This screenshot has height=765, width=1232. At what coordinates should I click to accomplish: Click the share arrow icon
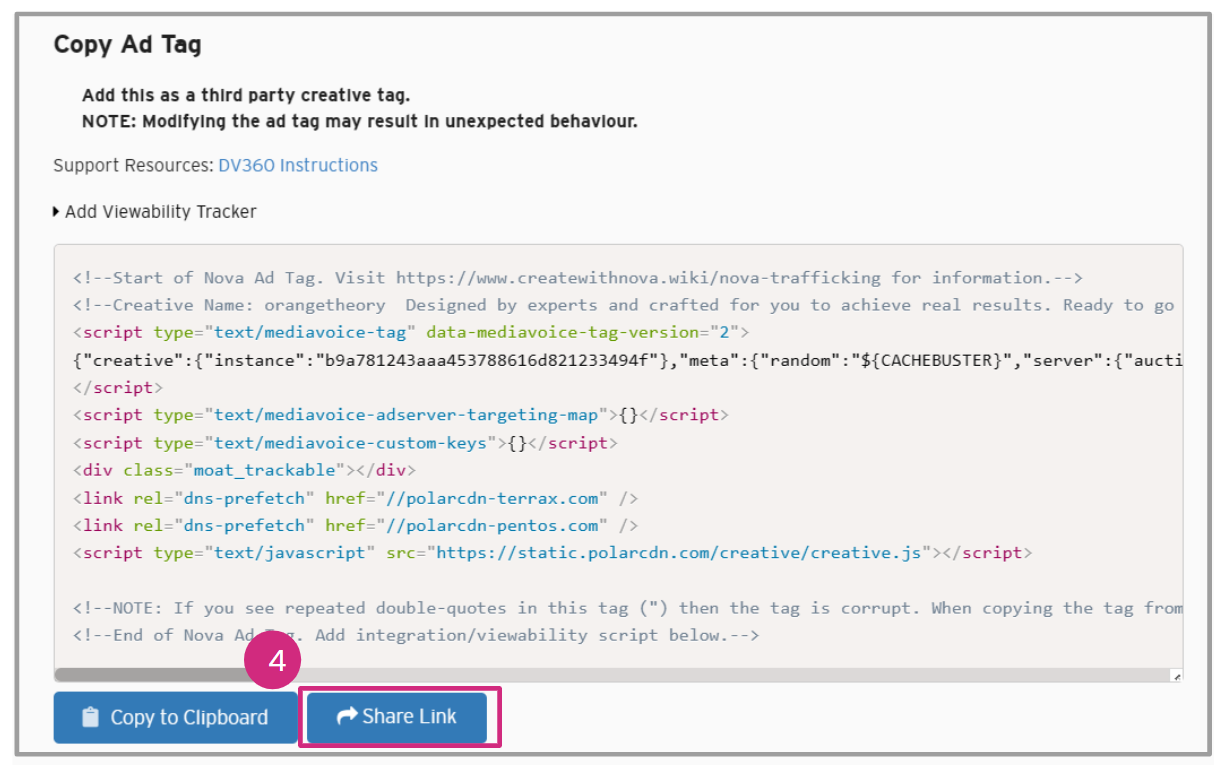coord(347,716)
